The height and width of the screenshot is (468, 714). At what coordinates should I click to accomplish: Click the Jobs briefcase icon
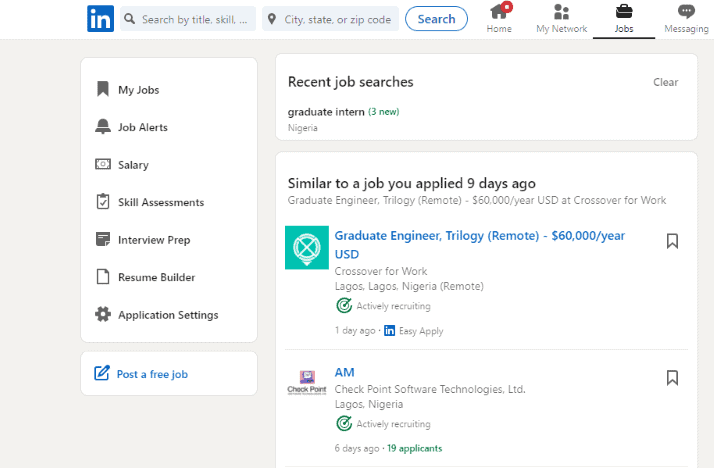(x=624, y=11)
